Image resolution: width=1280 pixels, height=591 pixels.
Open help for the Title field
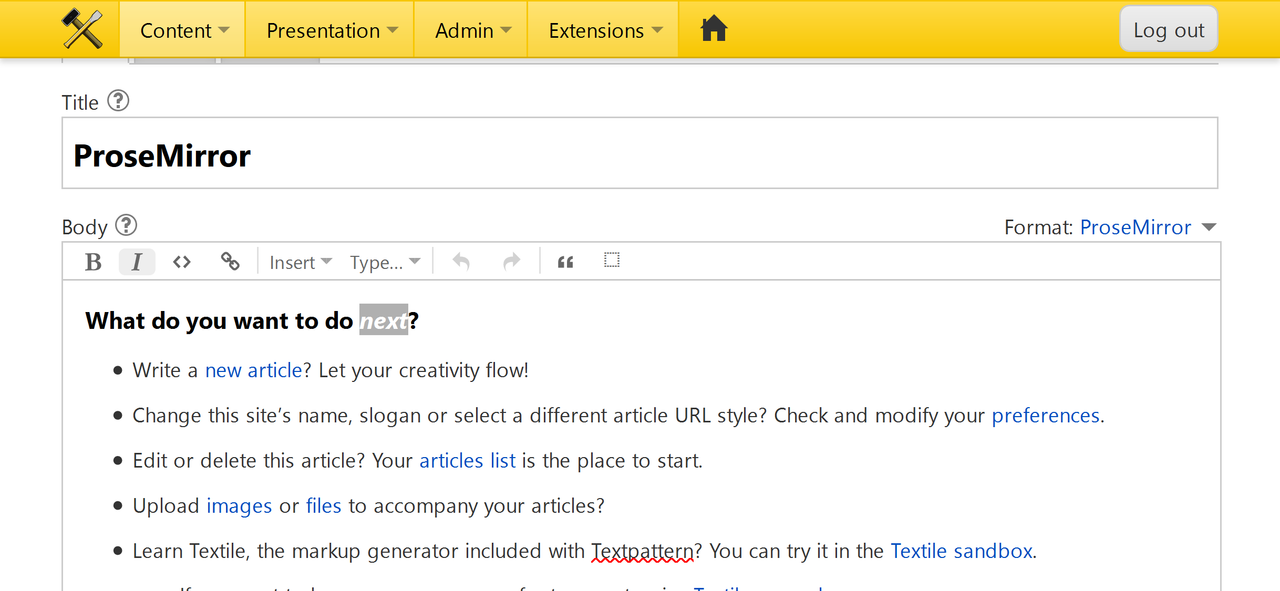click(118, 101)
